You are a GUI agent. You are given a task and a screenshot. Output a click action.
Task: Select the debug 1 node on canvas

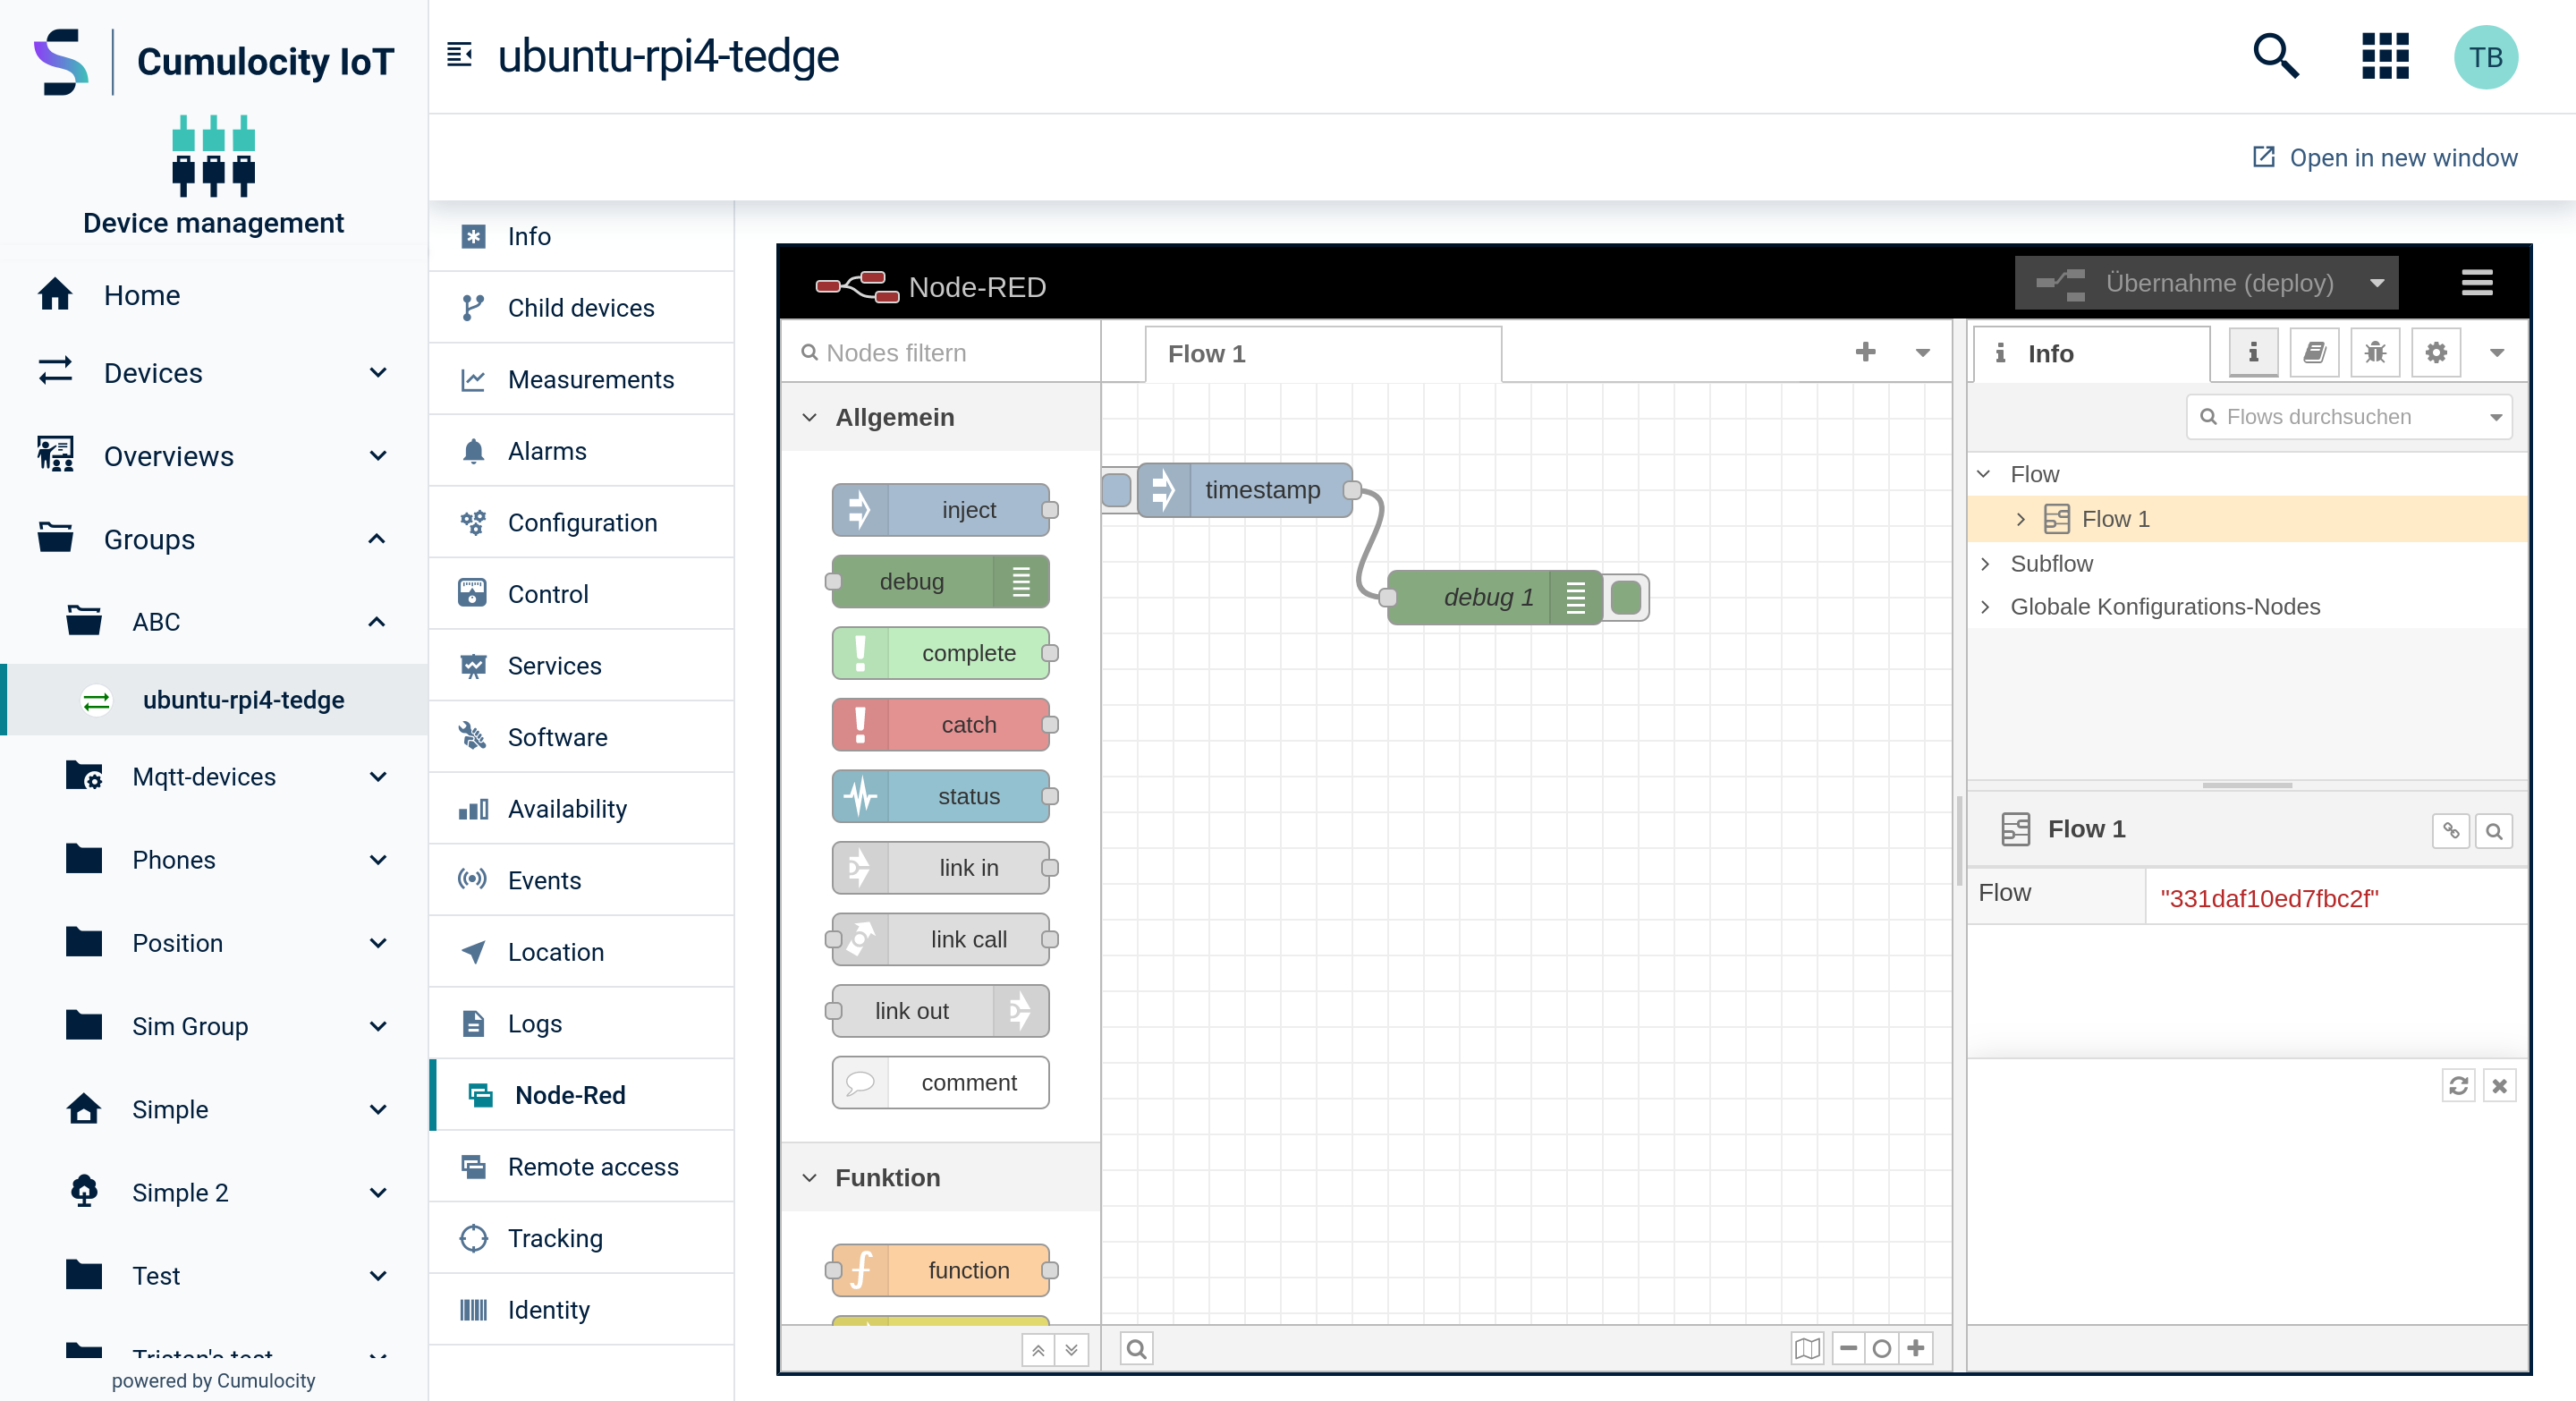coord(1494,597)
